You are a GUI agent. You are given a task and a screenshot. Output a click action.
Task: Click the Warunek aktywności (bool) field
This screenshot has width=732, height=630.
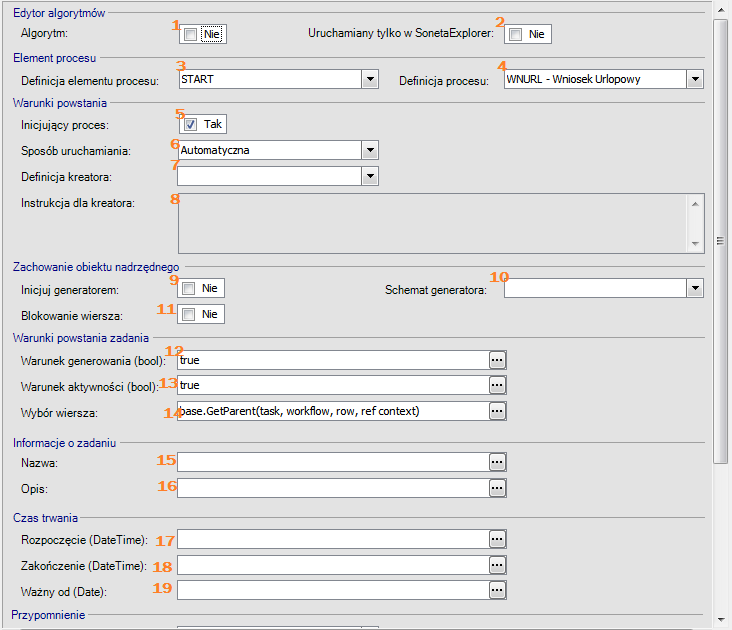point(333,385)
